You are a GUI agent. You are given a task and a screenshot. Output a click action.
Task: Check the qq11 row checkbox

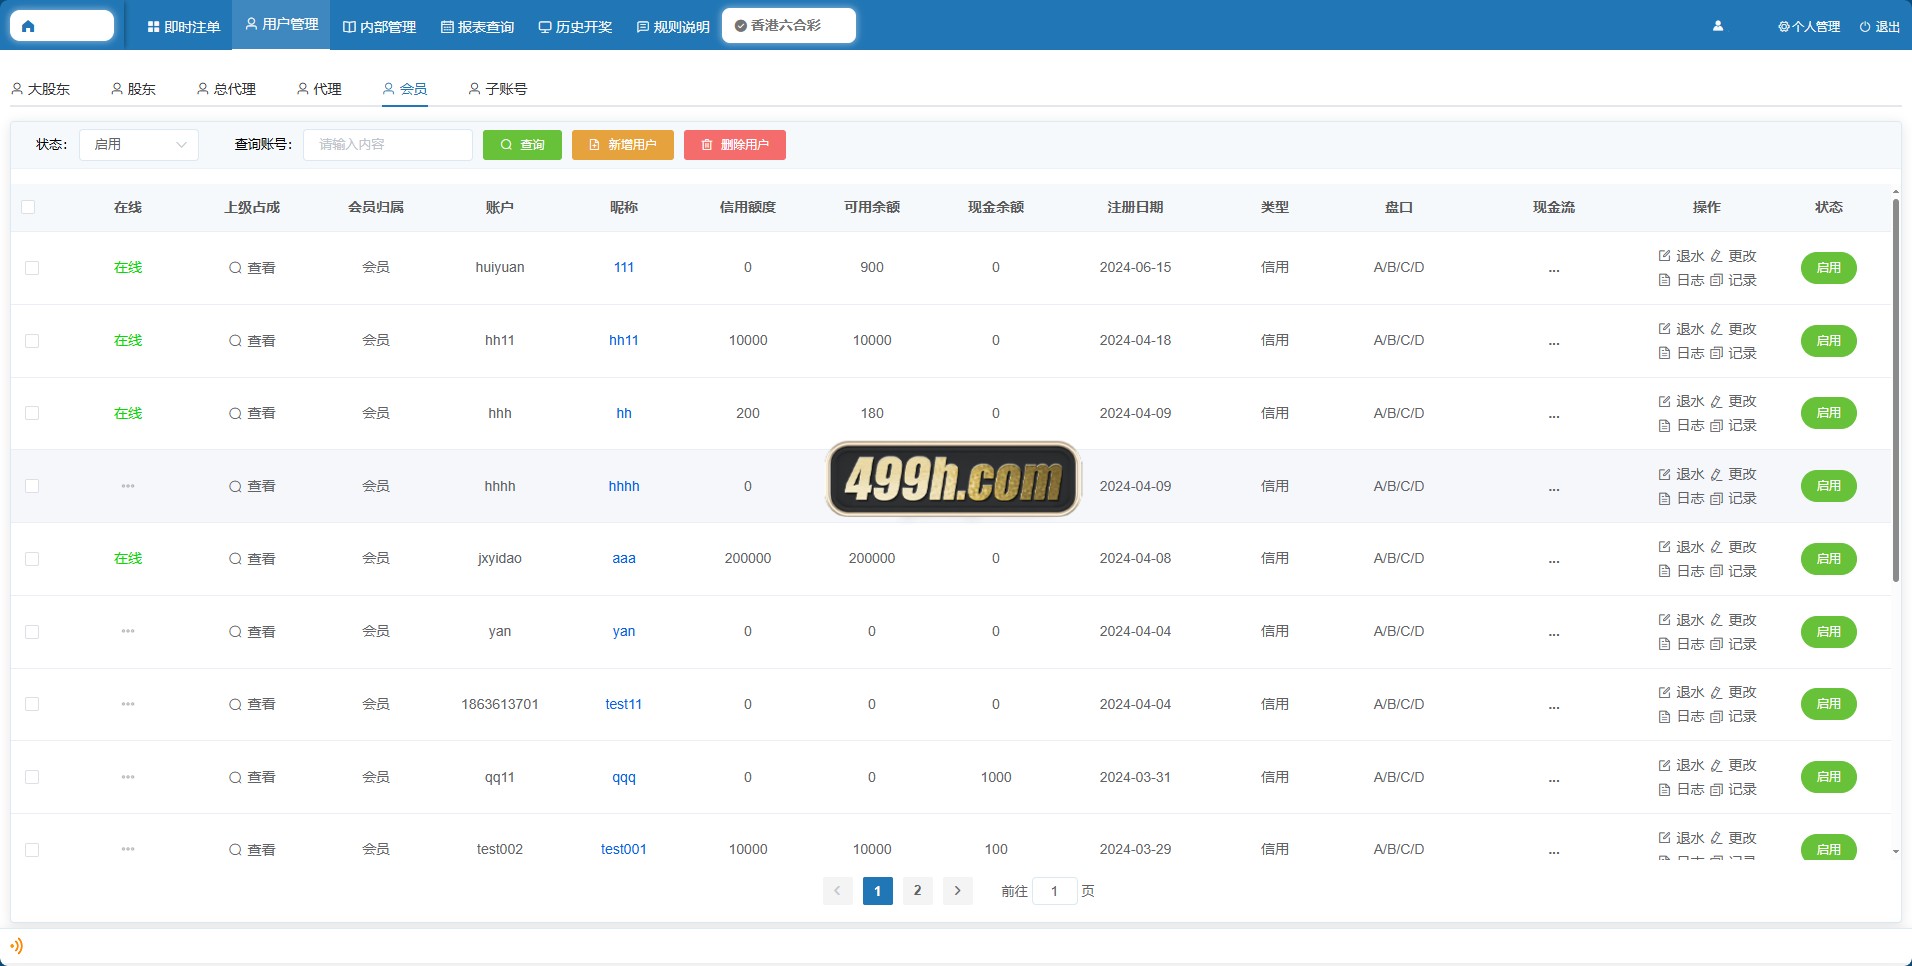(32, 777)
